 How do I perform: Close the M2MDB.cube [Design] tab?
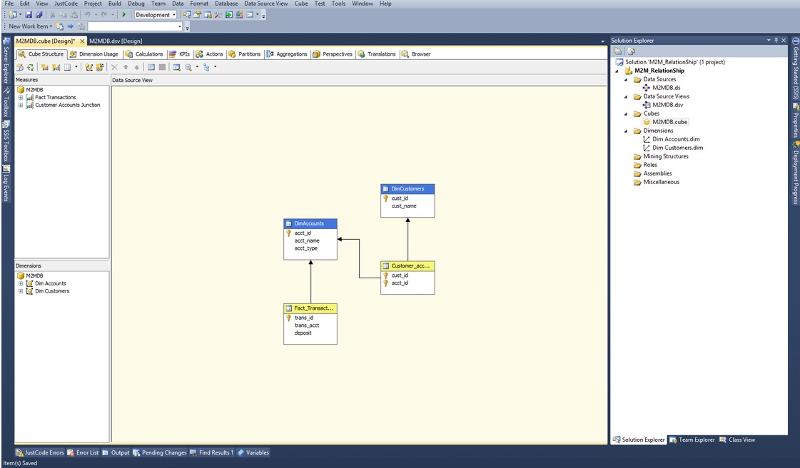pos(82,41)
